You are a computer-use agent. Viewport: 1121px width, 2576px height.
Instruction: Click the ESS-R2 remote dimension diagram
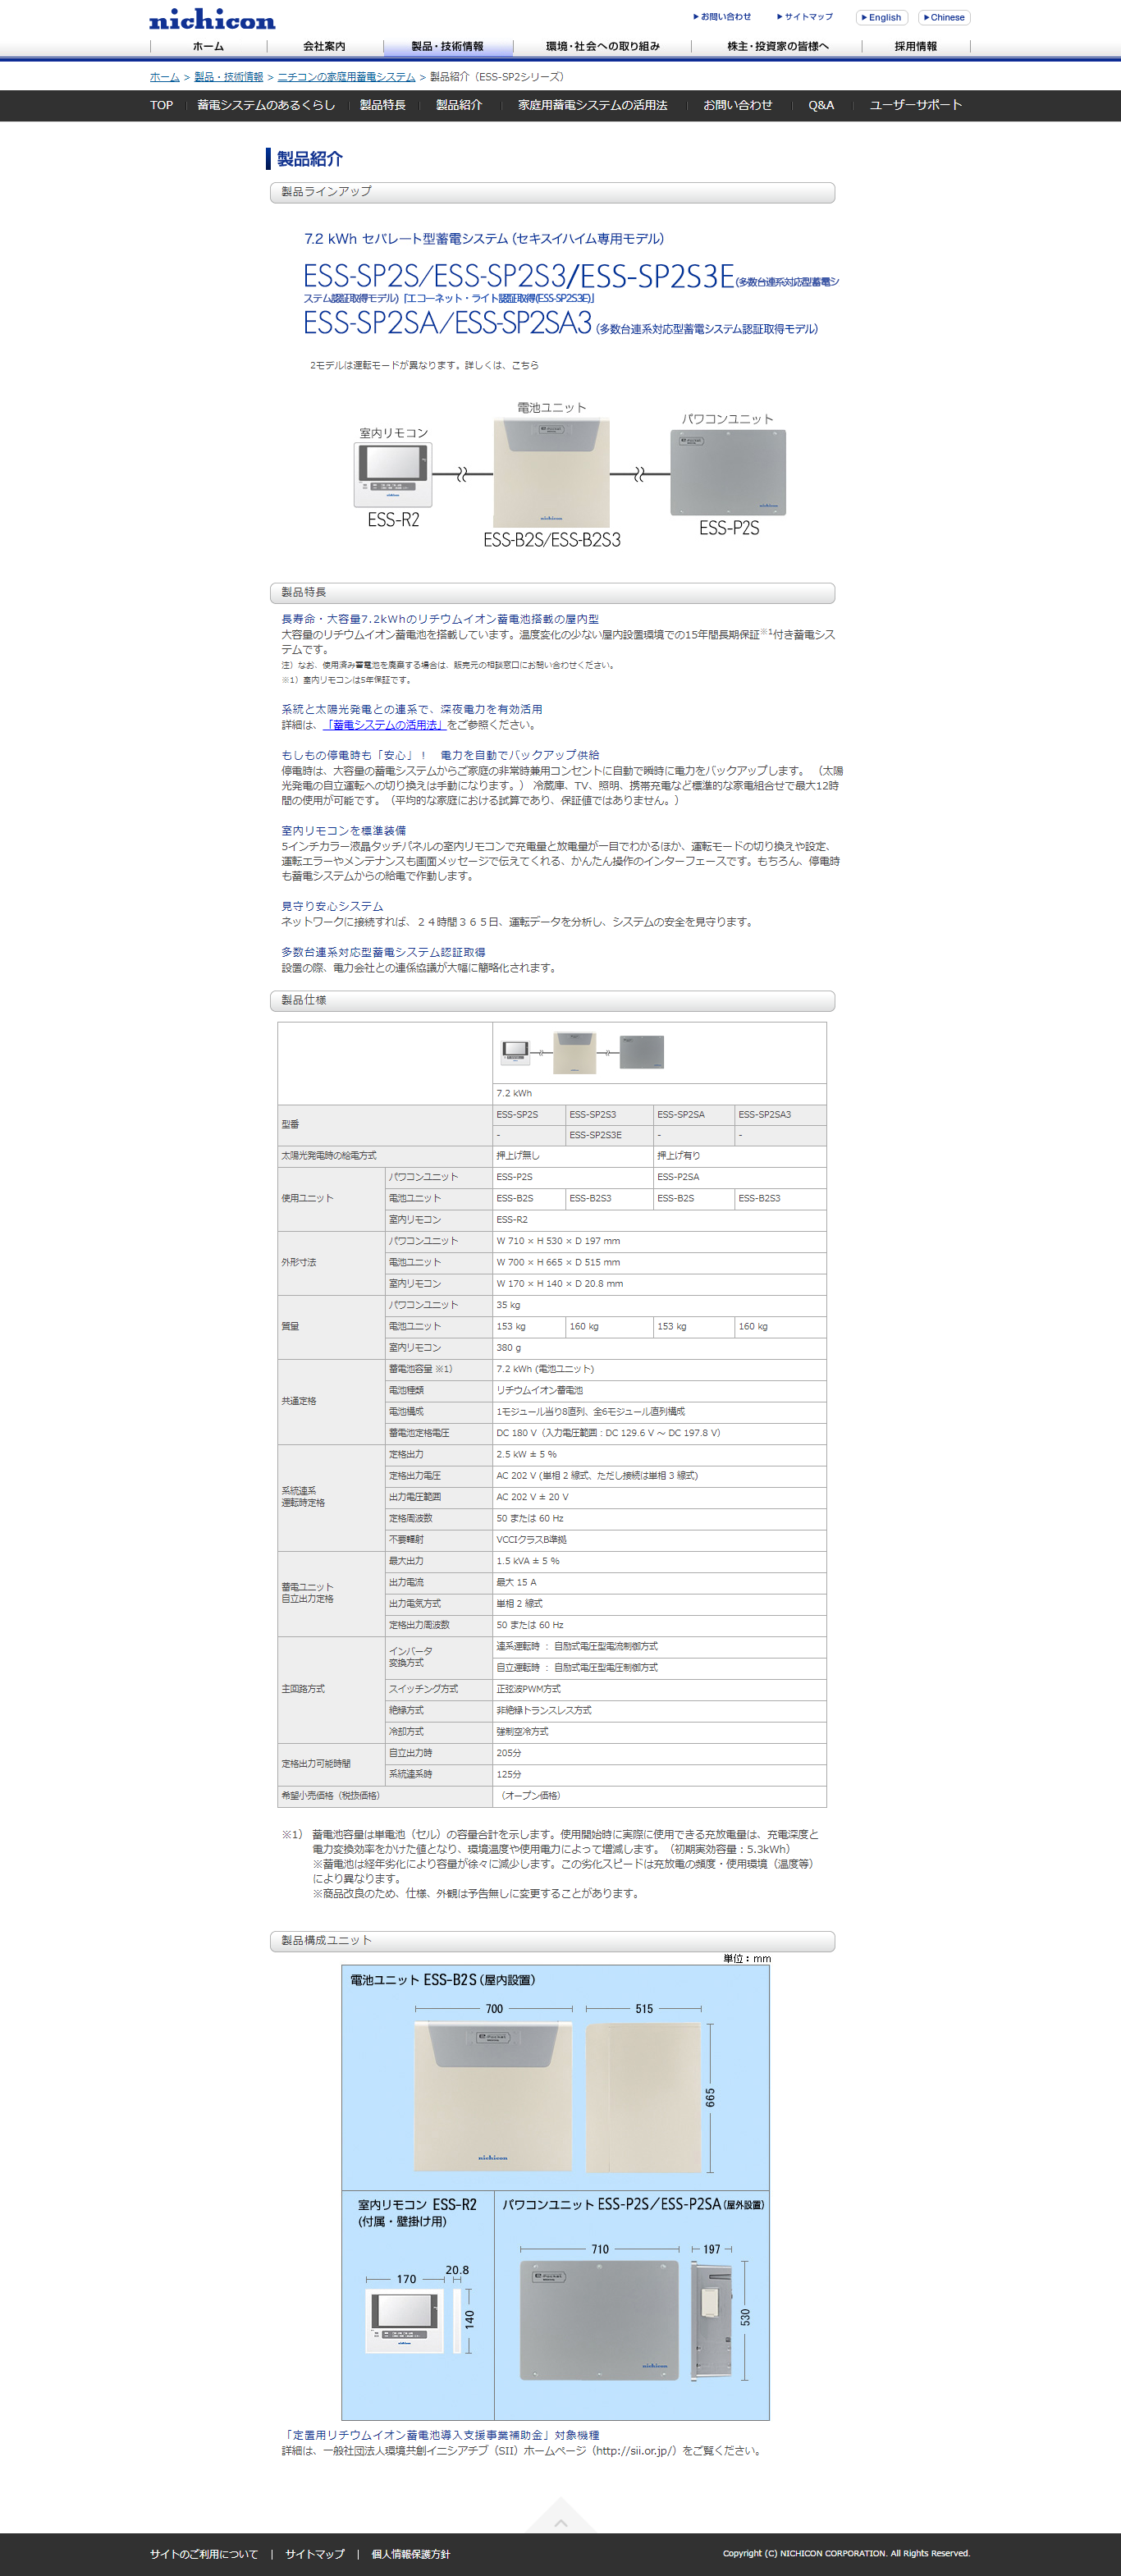click(418, 2304)
